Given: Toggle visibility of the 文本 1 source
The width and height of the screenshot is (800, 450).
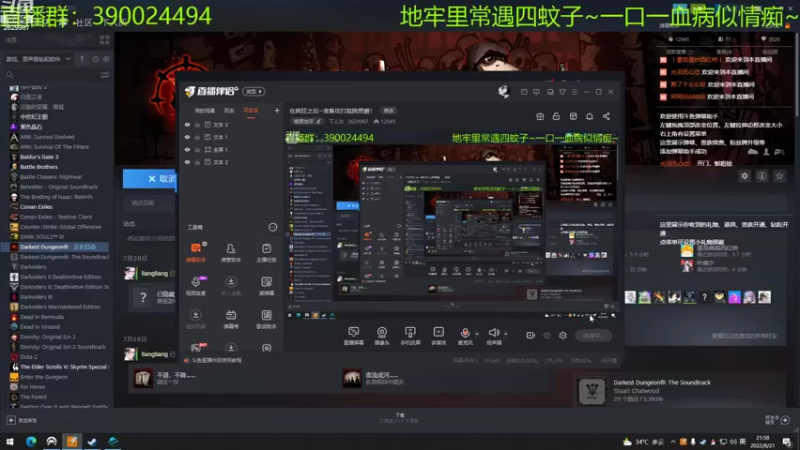Looking at the screenshot, I should [187, 137].
